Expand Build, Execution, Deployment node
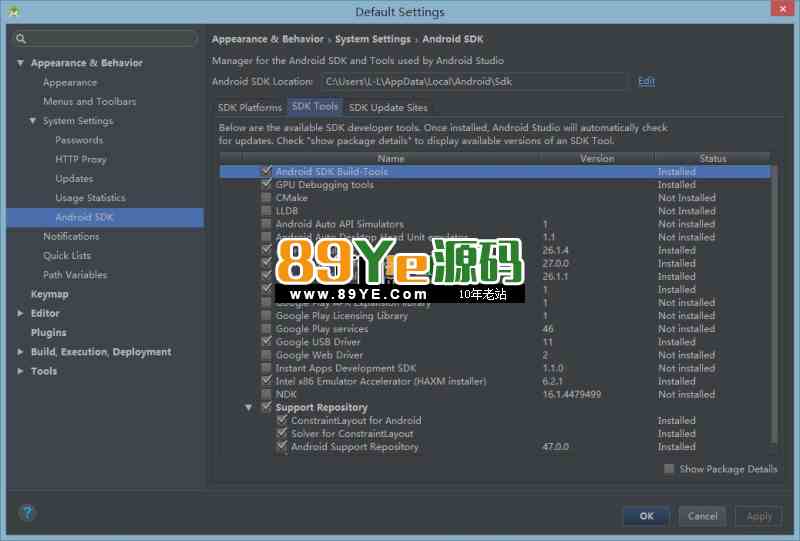The width and height of the screenshot is (800, 541). (x=20, y=352)
